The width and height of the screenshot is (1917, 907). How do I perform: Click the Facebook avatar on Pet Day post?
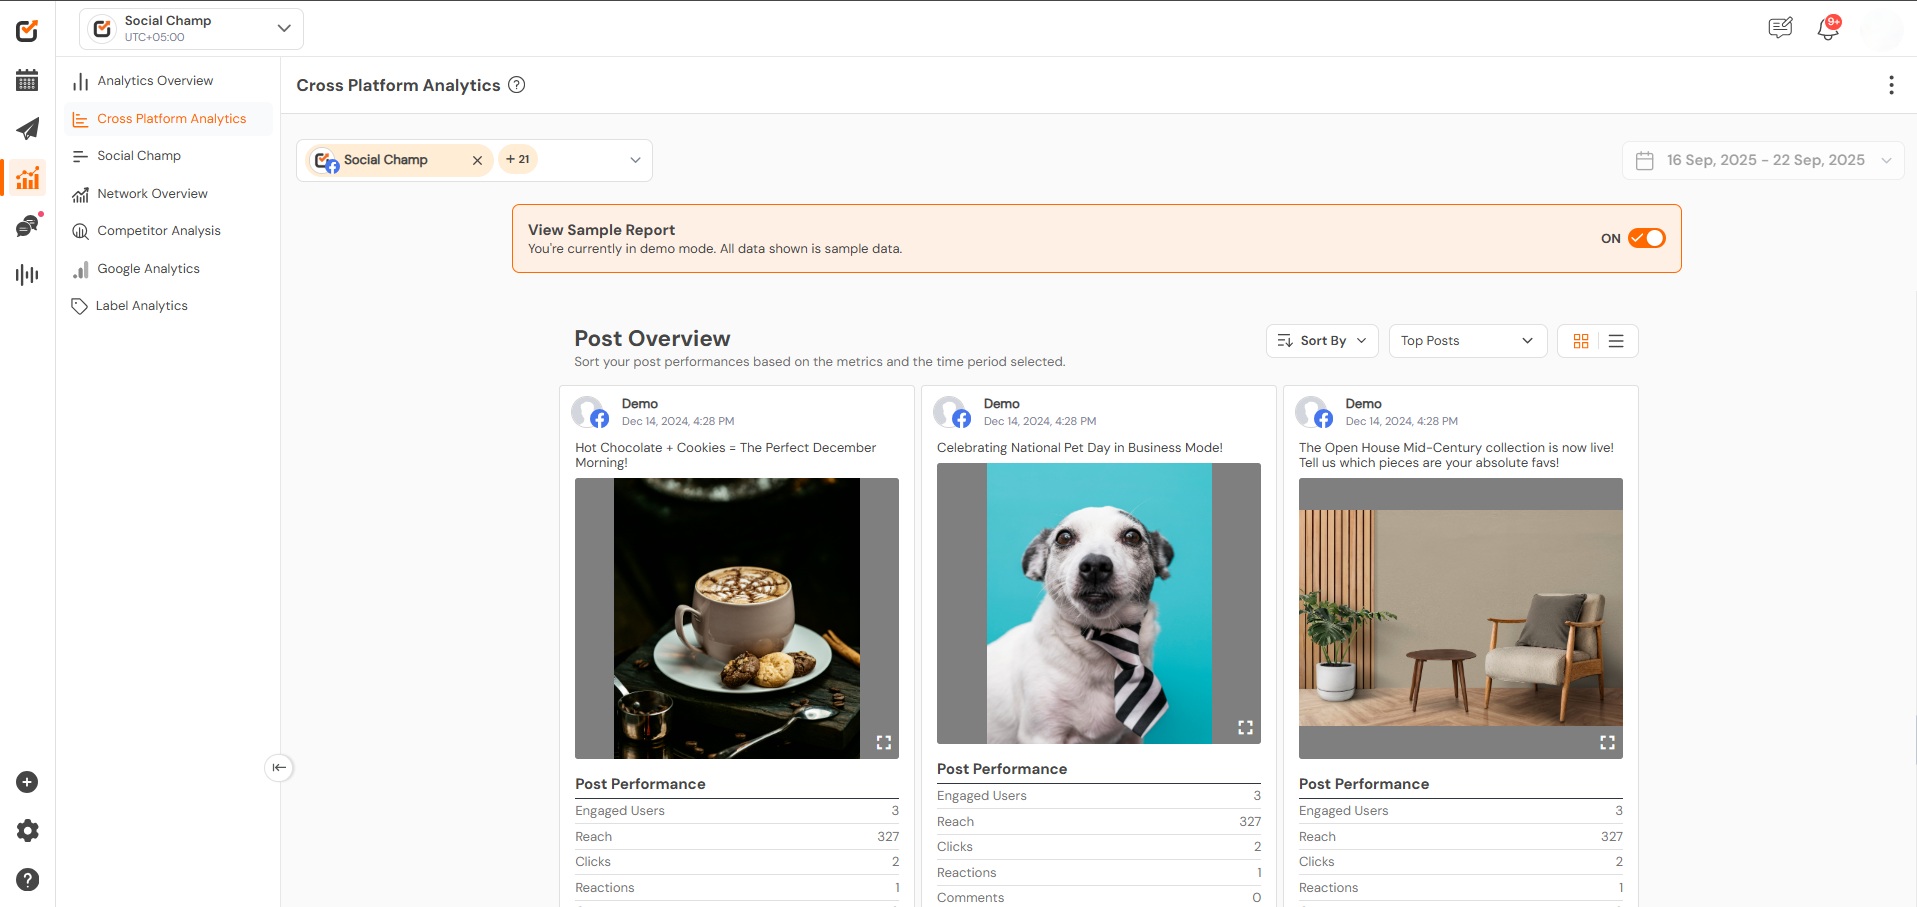tap(952, 412)
